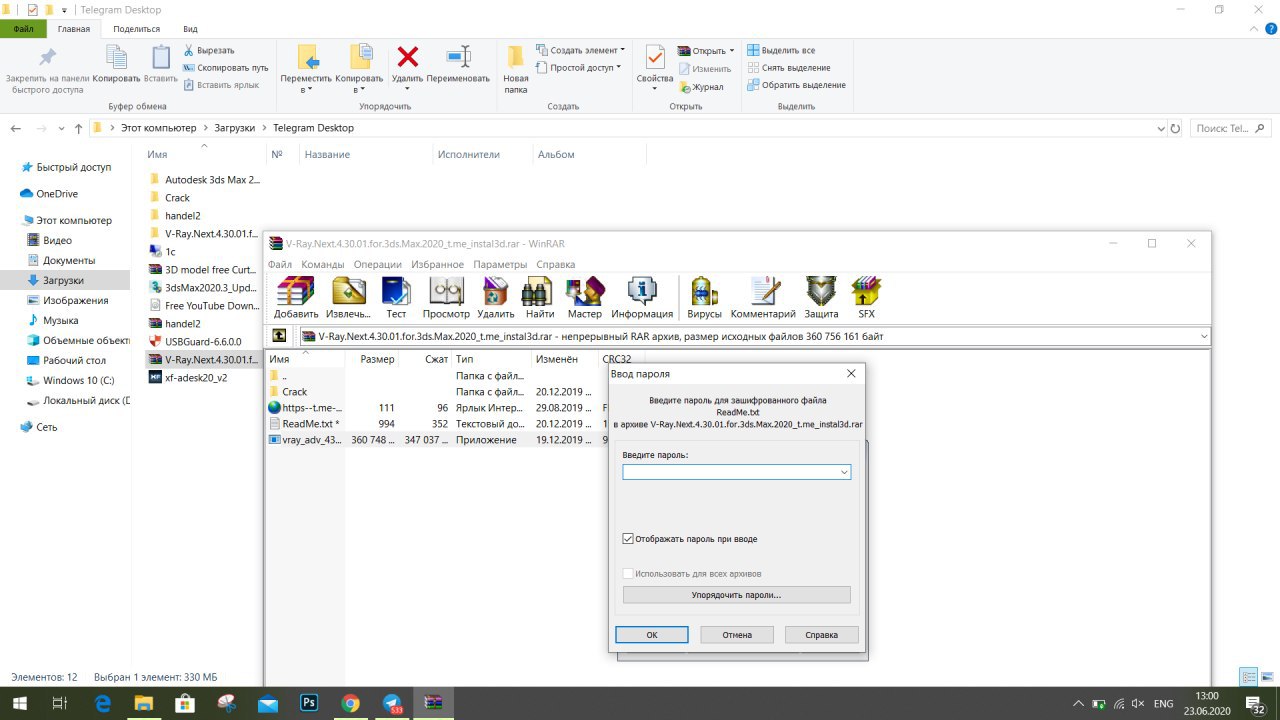Open Photoshop from the taskbar
Viewport: 1280px width, 720px height.
309,703
